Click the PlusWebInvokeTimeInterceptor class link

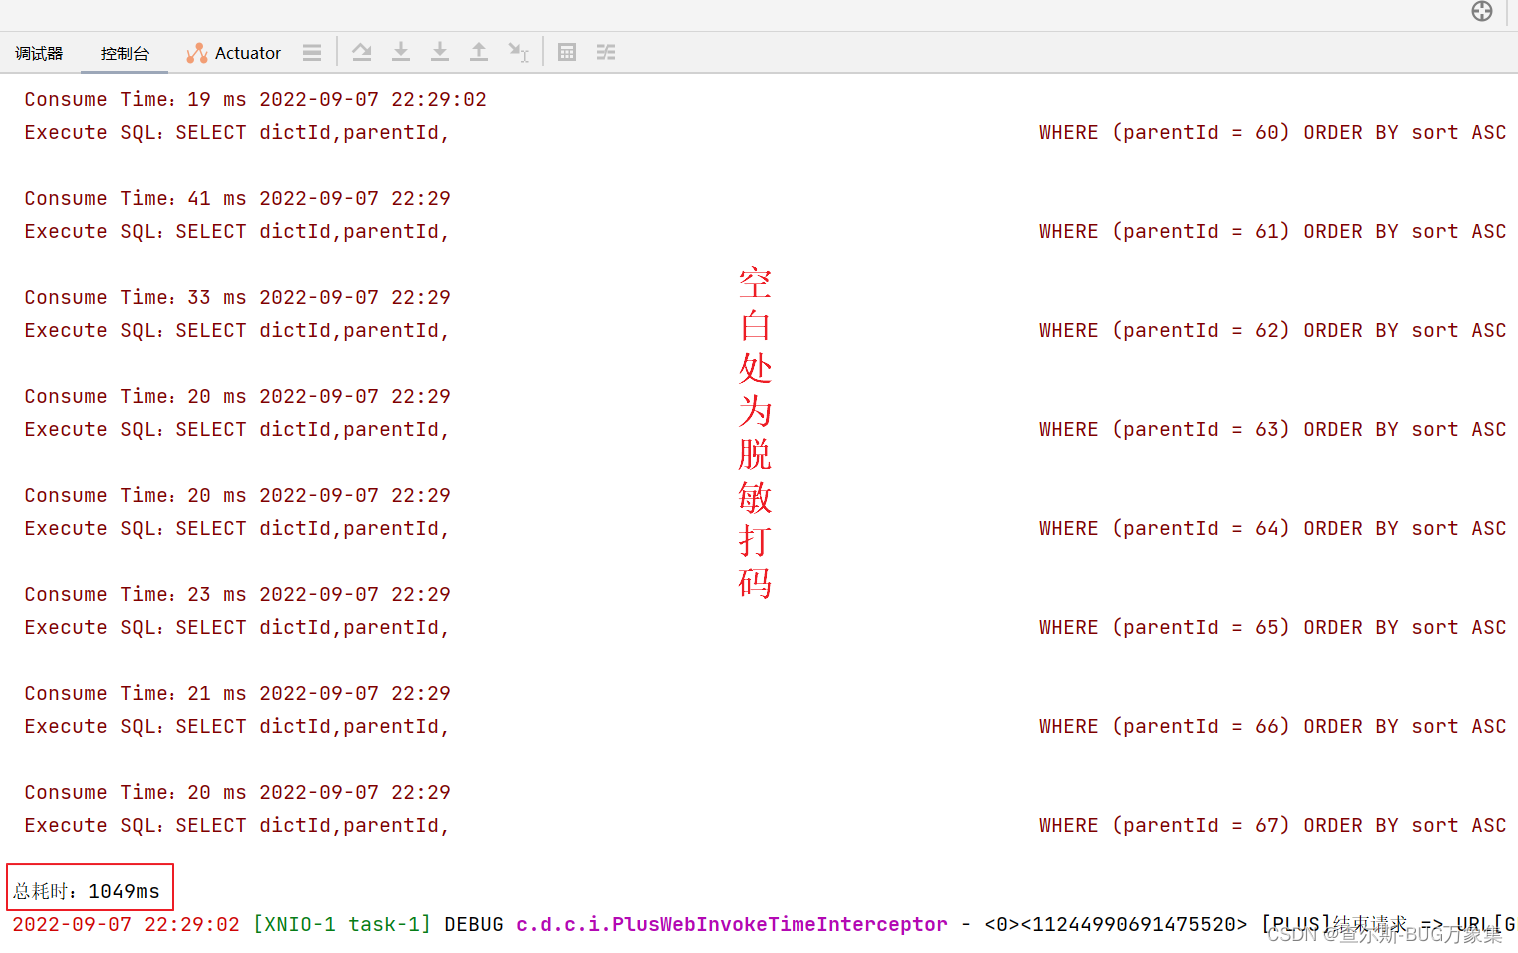click(731, 924)
